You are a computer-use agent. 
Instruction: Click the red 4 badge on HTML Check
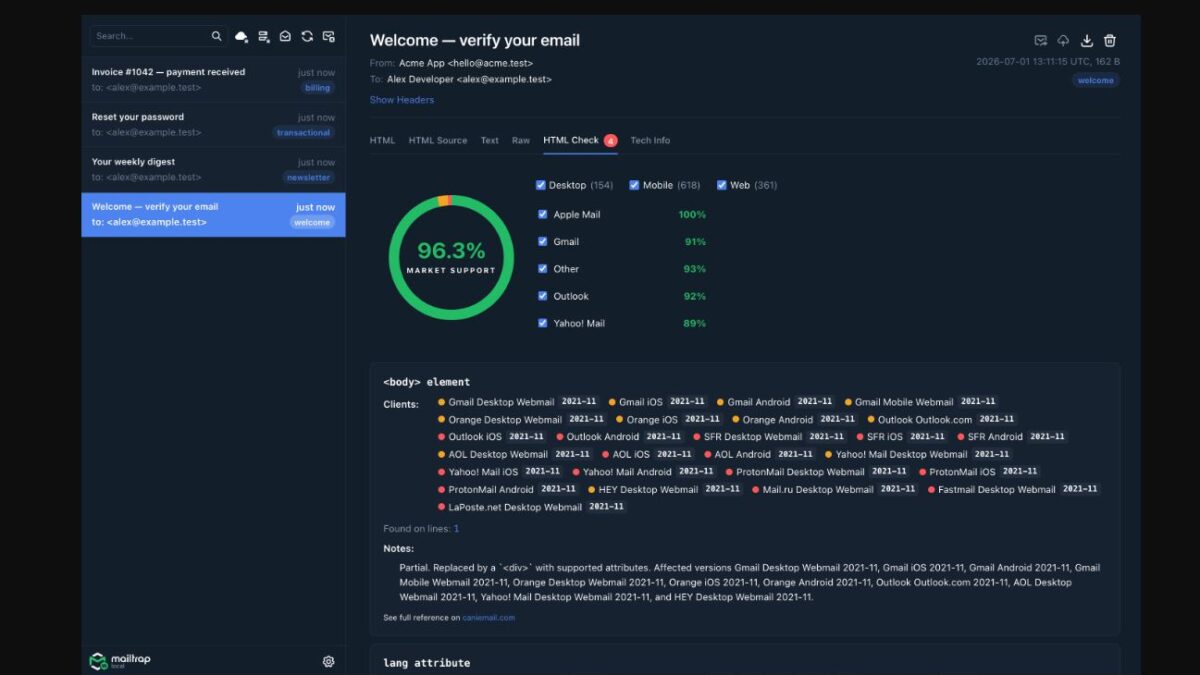[x=610, y=141]
